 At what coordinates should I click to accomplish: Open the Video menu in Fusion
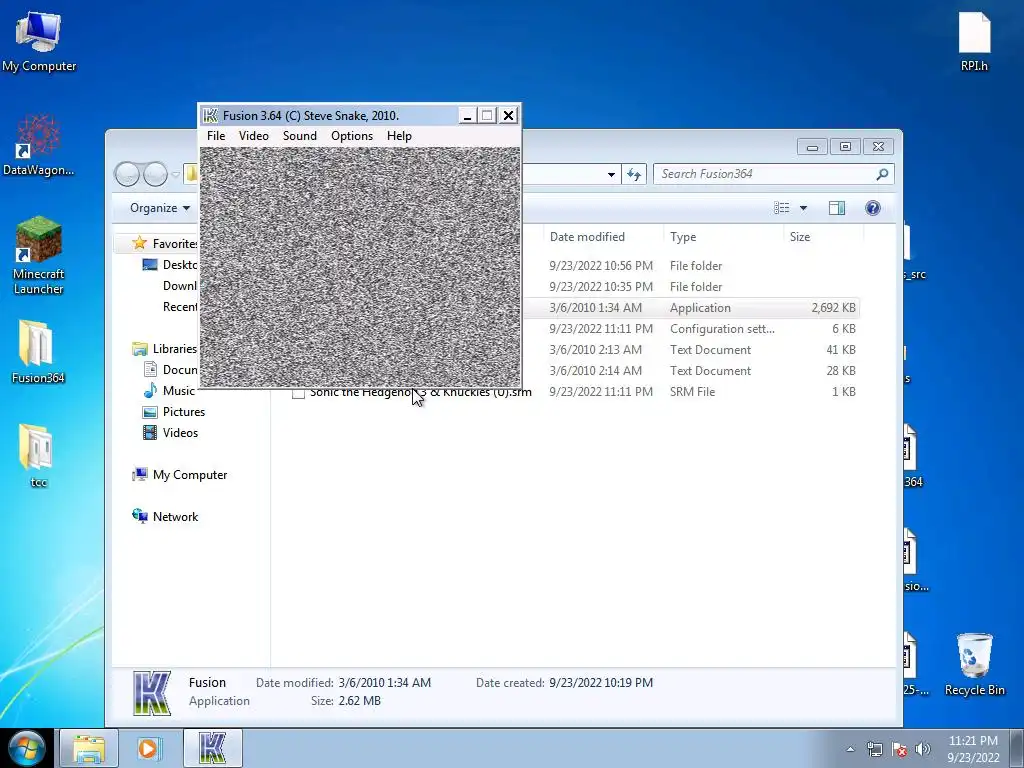pos(253,136)
